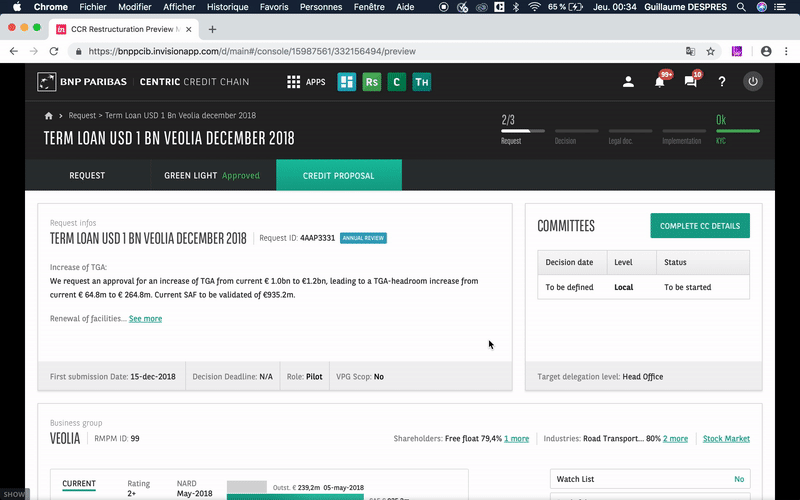Screen dimensions: 800x500
Task: Click the invisionapp URL address bar
Action: click(252, 51)
